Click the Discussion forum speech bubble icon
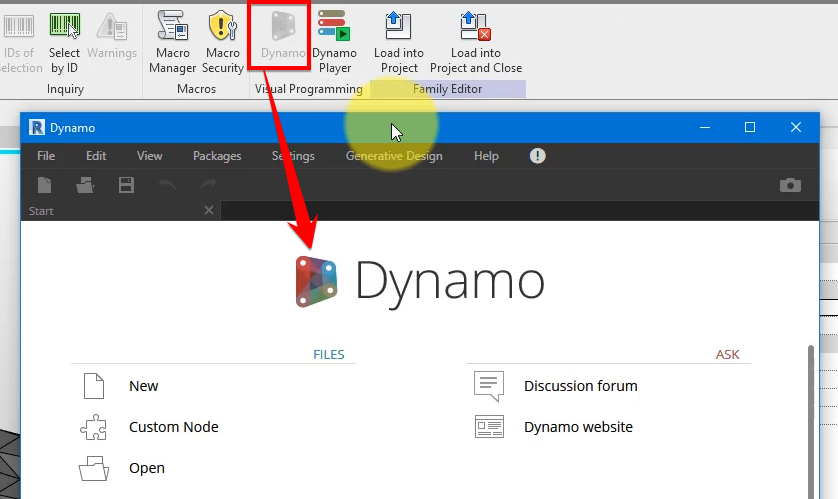This screenshot has height=499, width=838. coord(489,386)
